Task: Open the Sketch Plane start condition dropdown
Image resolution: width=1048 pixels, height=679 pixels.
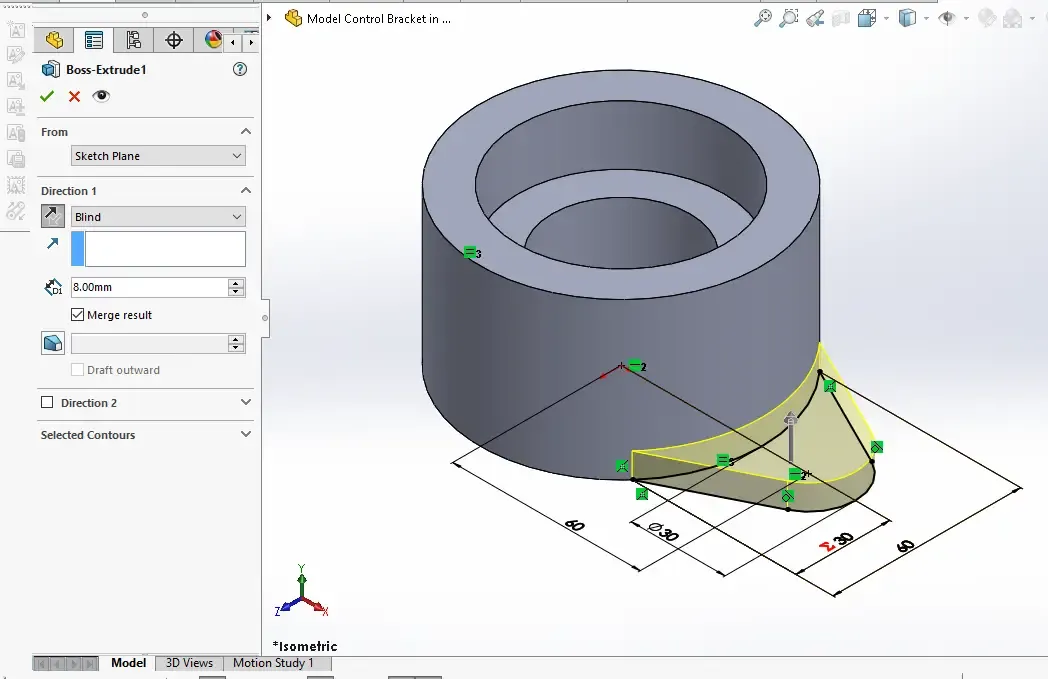Action: pyautogui.click(x=158, y=156)
